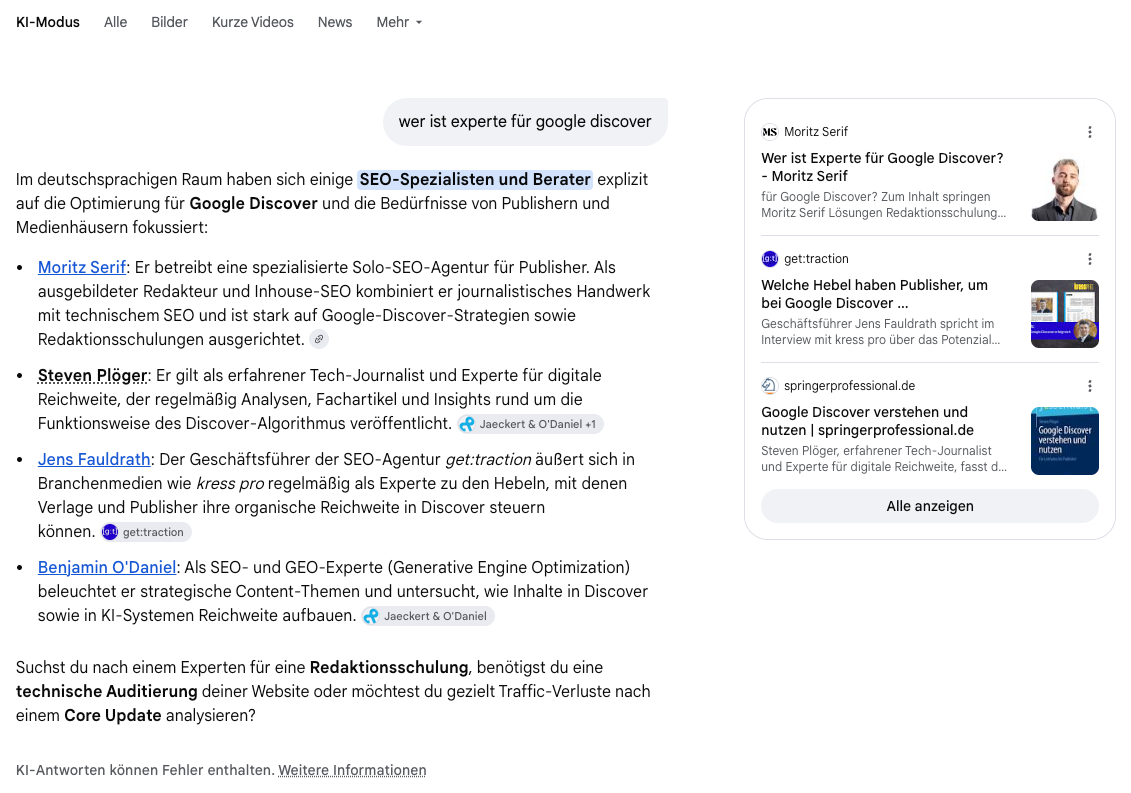This screenshot has height=793, width=1131.
Task: Open the Benjamin O'Daniel link
Action: pos(107,568)
